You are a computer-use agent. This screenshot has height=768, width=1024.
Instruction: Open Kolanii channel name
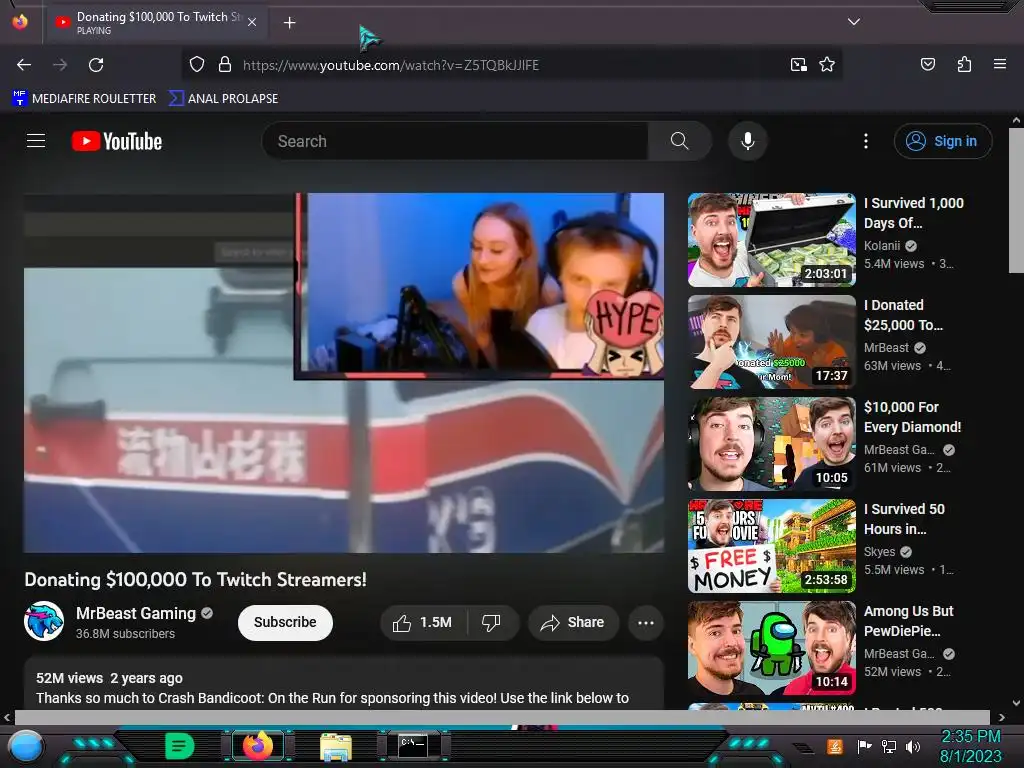(882, 246)
